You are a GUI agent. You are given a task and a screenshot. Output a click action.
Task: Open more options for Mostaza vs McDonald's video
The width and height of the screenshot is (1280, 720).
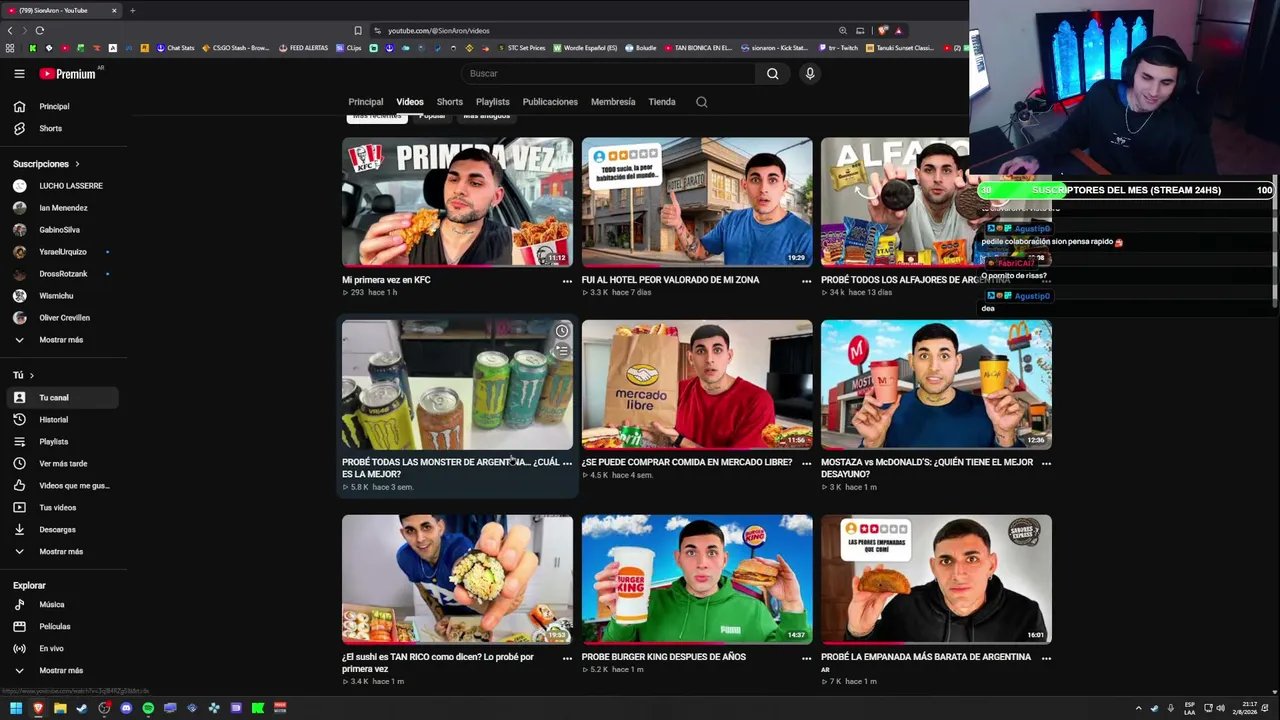tap(1046, 463)
